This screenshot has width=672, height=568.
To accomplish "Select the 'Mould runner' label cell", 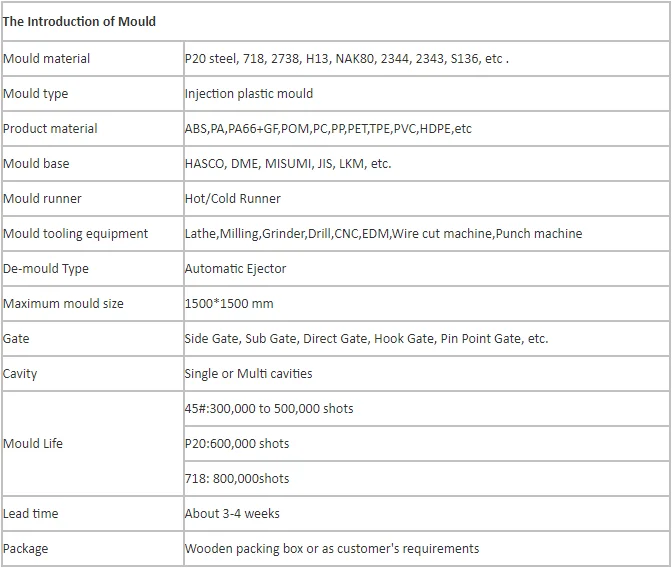I will [93, 199].
